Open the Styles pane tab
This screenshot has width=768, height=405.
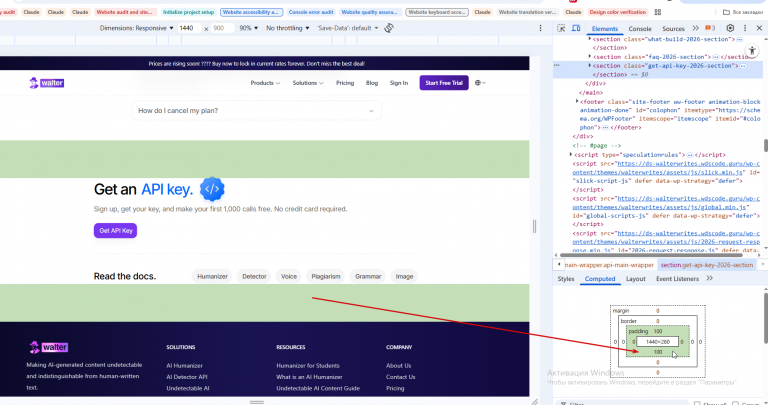566,279
